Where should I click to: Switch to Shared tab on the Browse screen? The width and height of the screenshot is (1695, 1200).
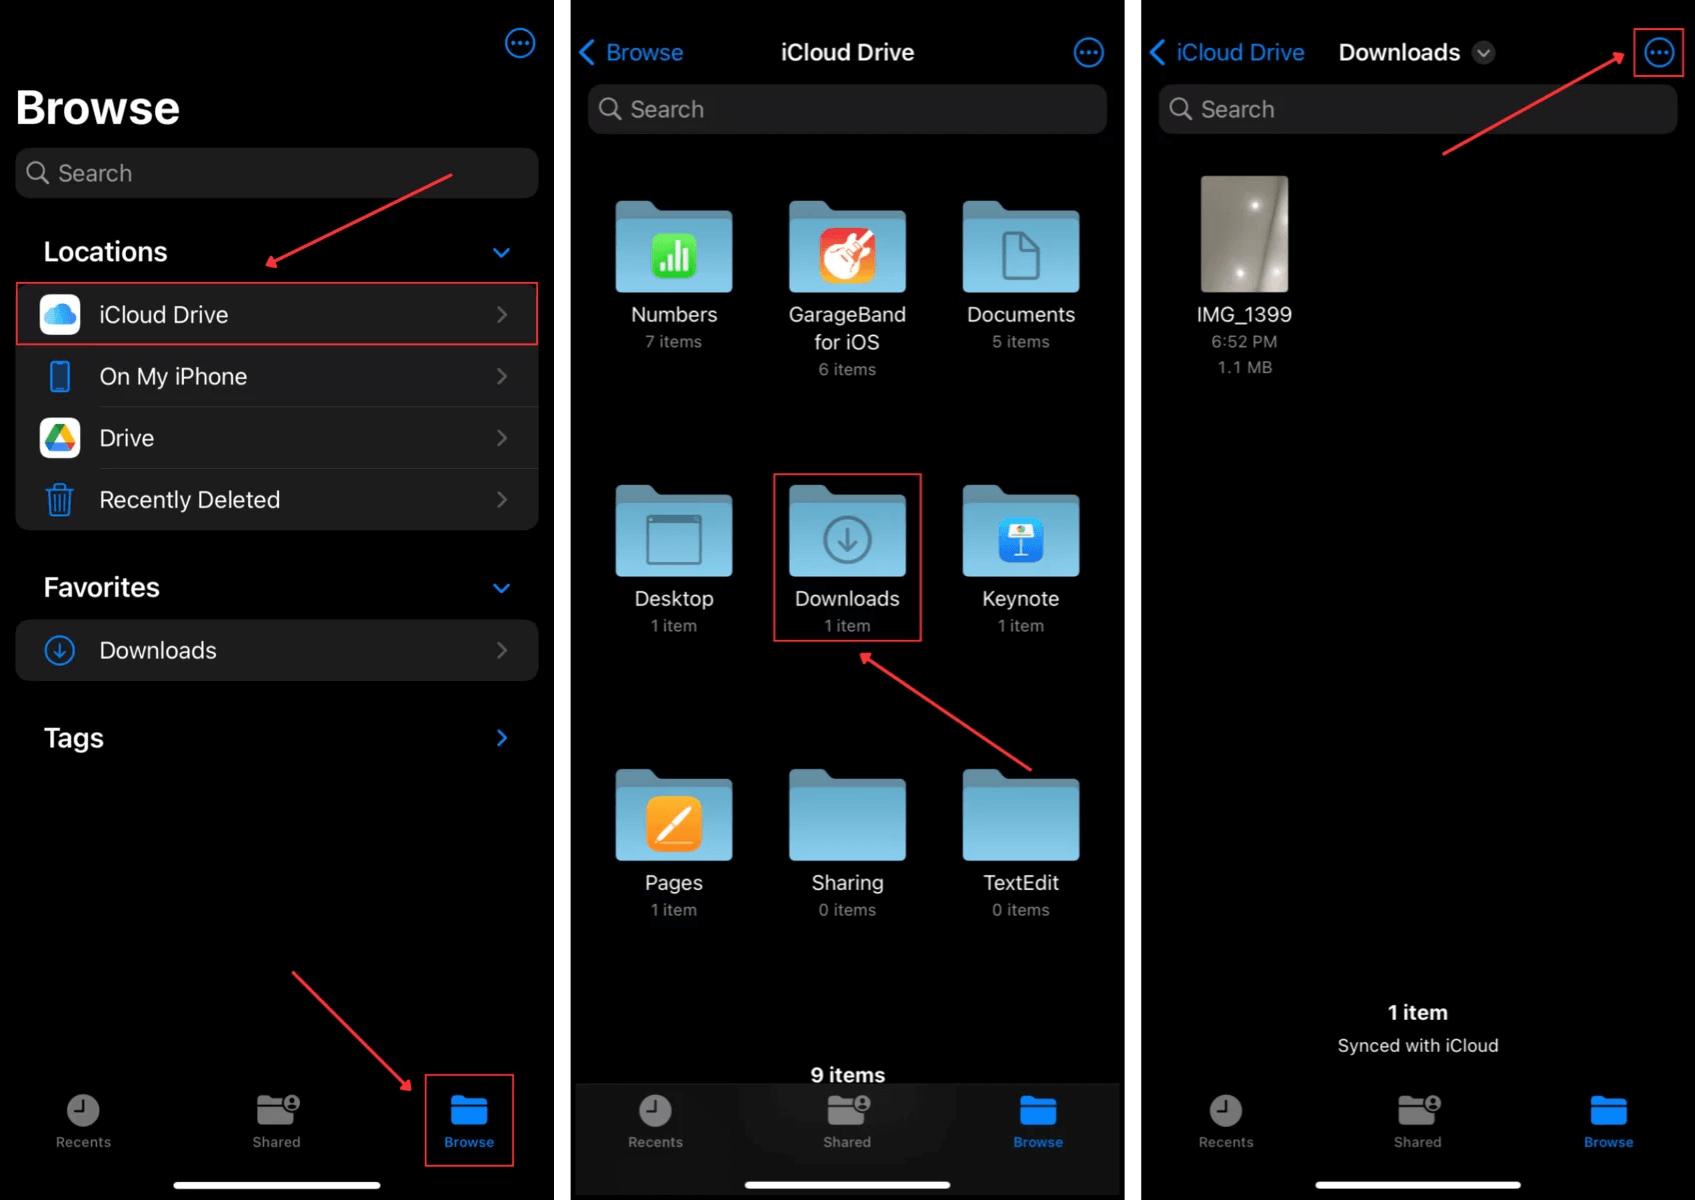(x=276, y=1121)
